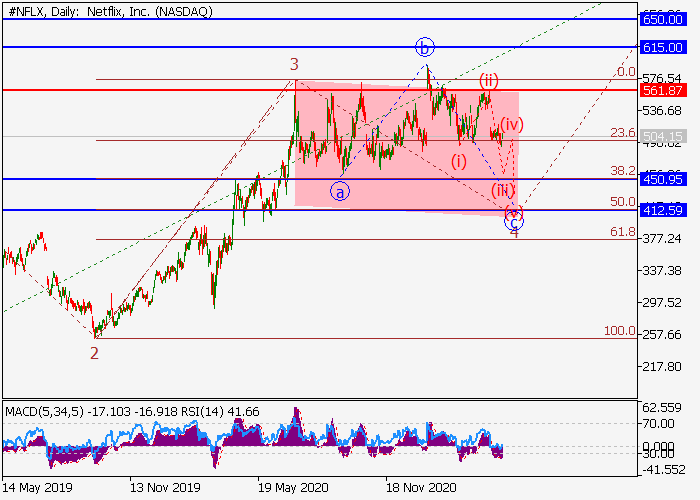The width and height of the screenshot is (700, 500).
Task: Click the -41.552 indicator axis value
Action: (x=662, y=470)
